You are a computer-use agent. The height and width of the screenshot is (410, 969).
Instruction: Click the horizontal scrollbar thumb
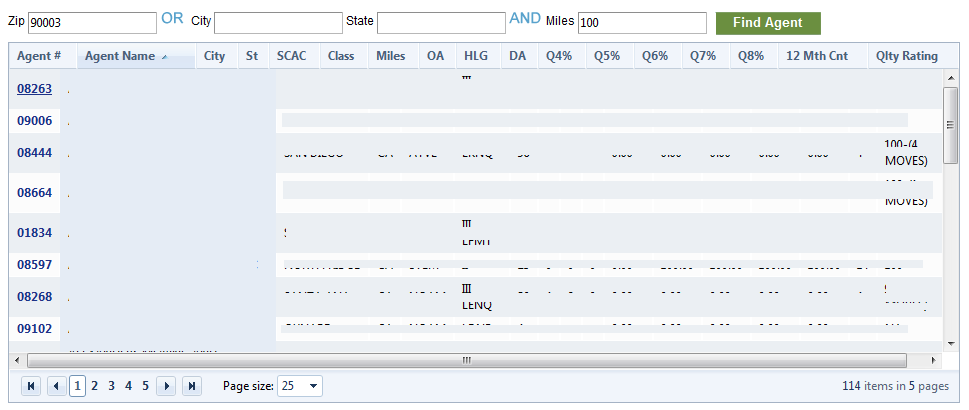467,360
